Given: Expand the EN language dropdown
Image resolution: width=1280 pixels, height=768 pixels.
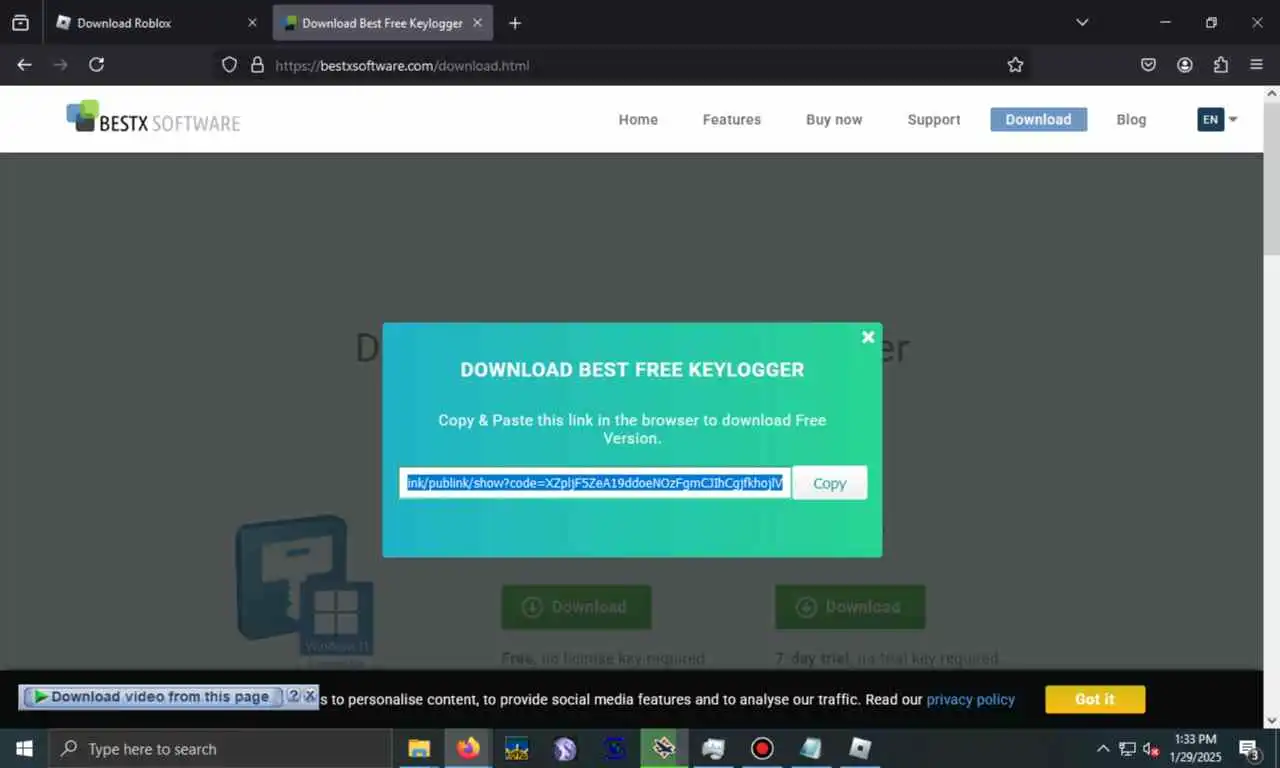Looking at the screenshot, I should click(x=1217, y=119).
